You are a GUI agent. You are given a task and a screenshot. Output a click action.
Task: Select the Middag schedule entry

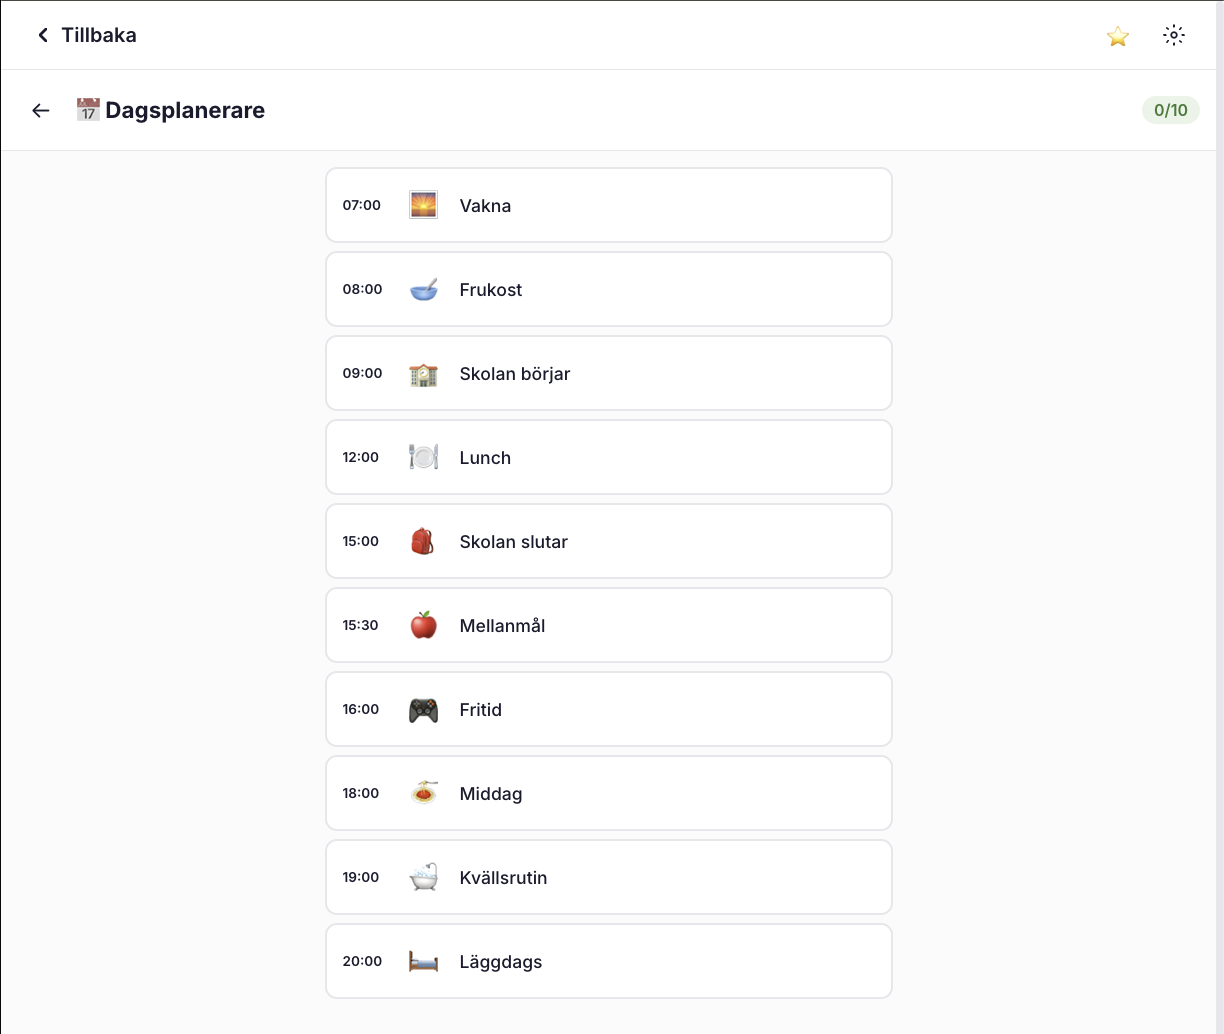pyautogui.click(x=608, y=793)
